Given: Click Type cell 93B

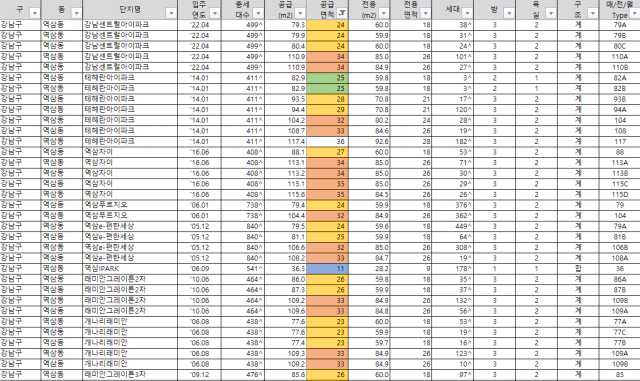Looking at the screenshot, I should 620,99.
